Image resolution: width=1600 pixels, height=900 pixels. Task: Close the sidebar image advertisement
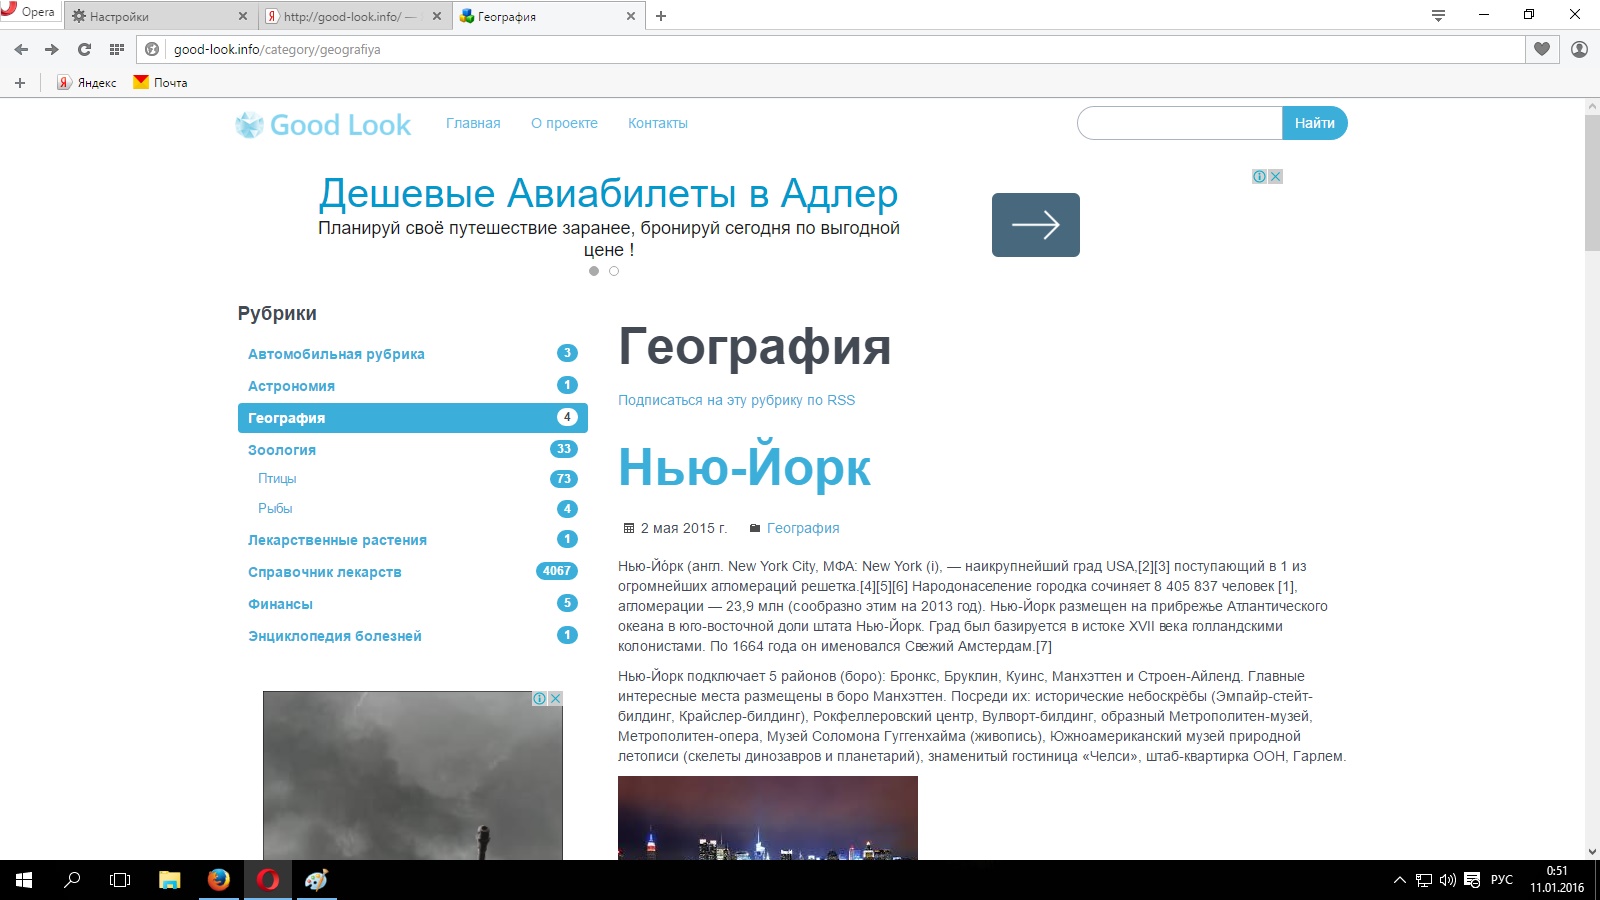pyautogui.click(x=555, y=698)
